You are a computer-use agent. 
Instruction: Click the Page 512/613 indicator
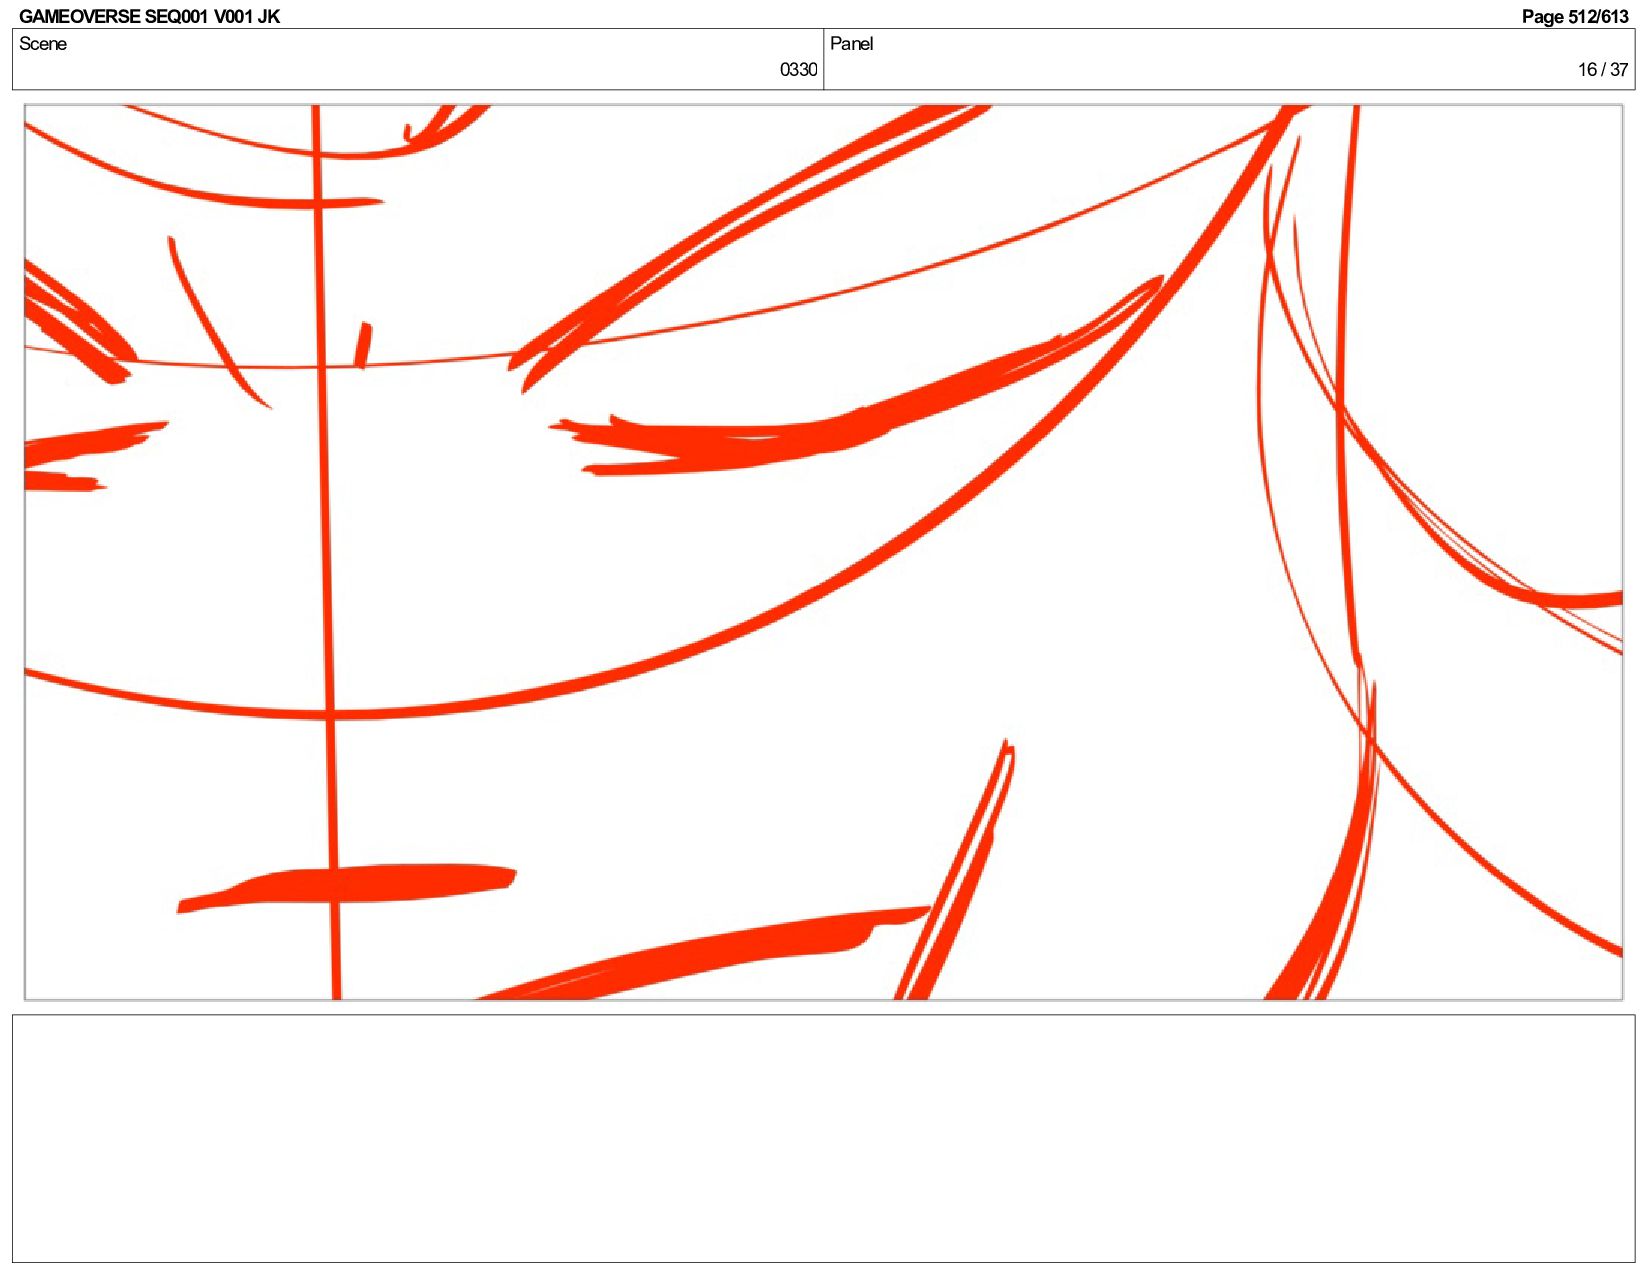(1575, 16)
